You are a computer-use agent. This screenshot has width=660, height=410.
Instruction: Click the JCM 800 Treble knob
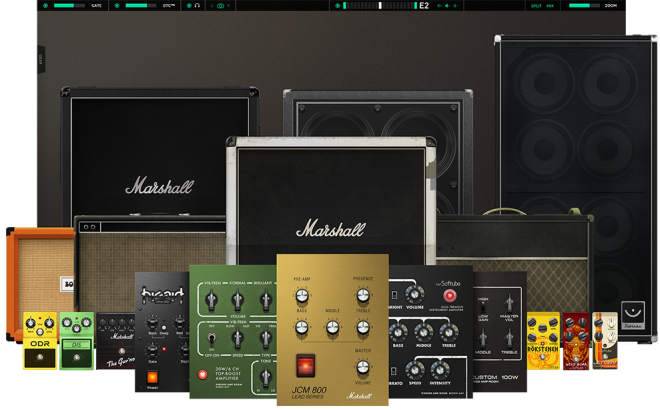(363, 327)
